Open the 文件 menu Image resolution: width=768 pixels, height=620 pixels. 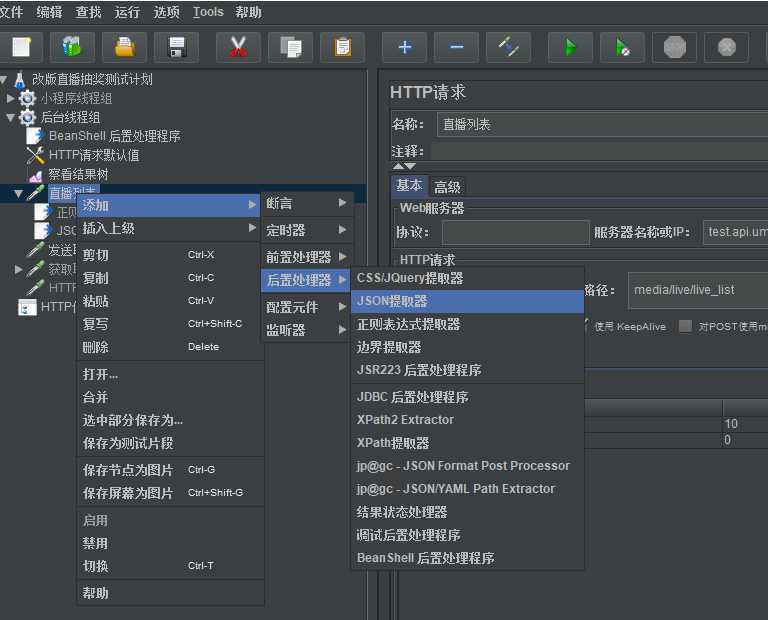pyautogui.click(x=11, y=12)
